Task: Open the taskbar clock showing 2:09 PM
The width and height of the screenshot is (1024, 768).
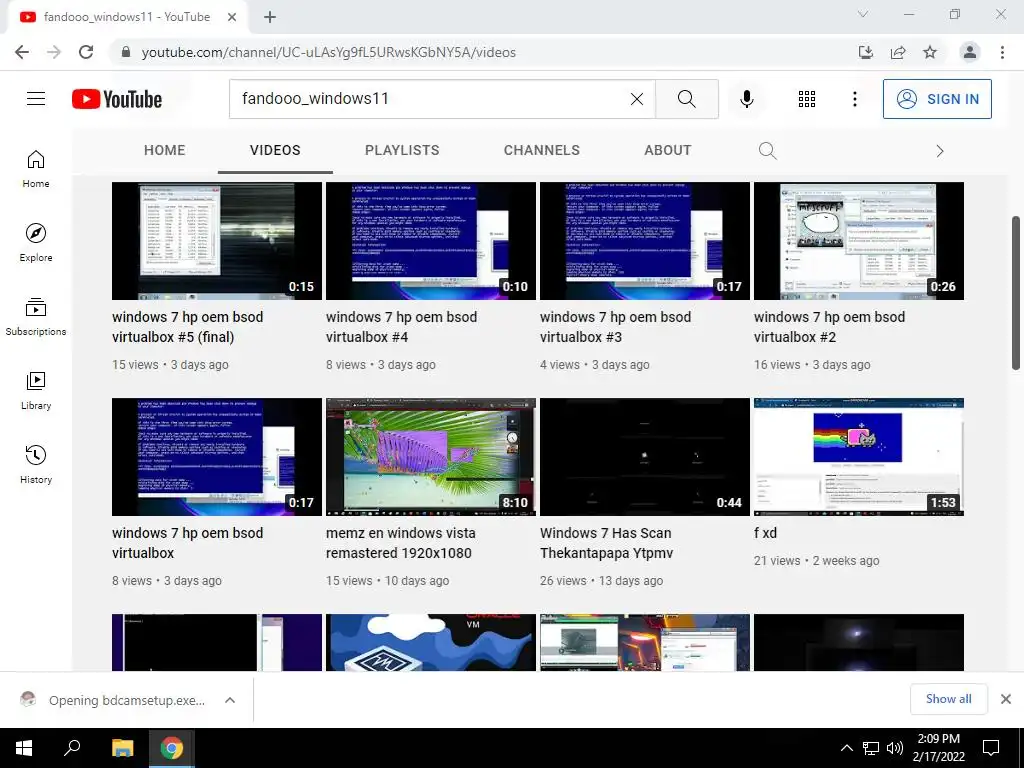Action: point(938,748)
